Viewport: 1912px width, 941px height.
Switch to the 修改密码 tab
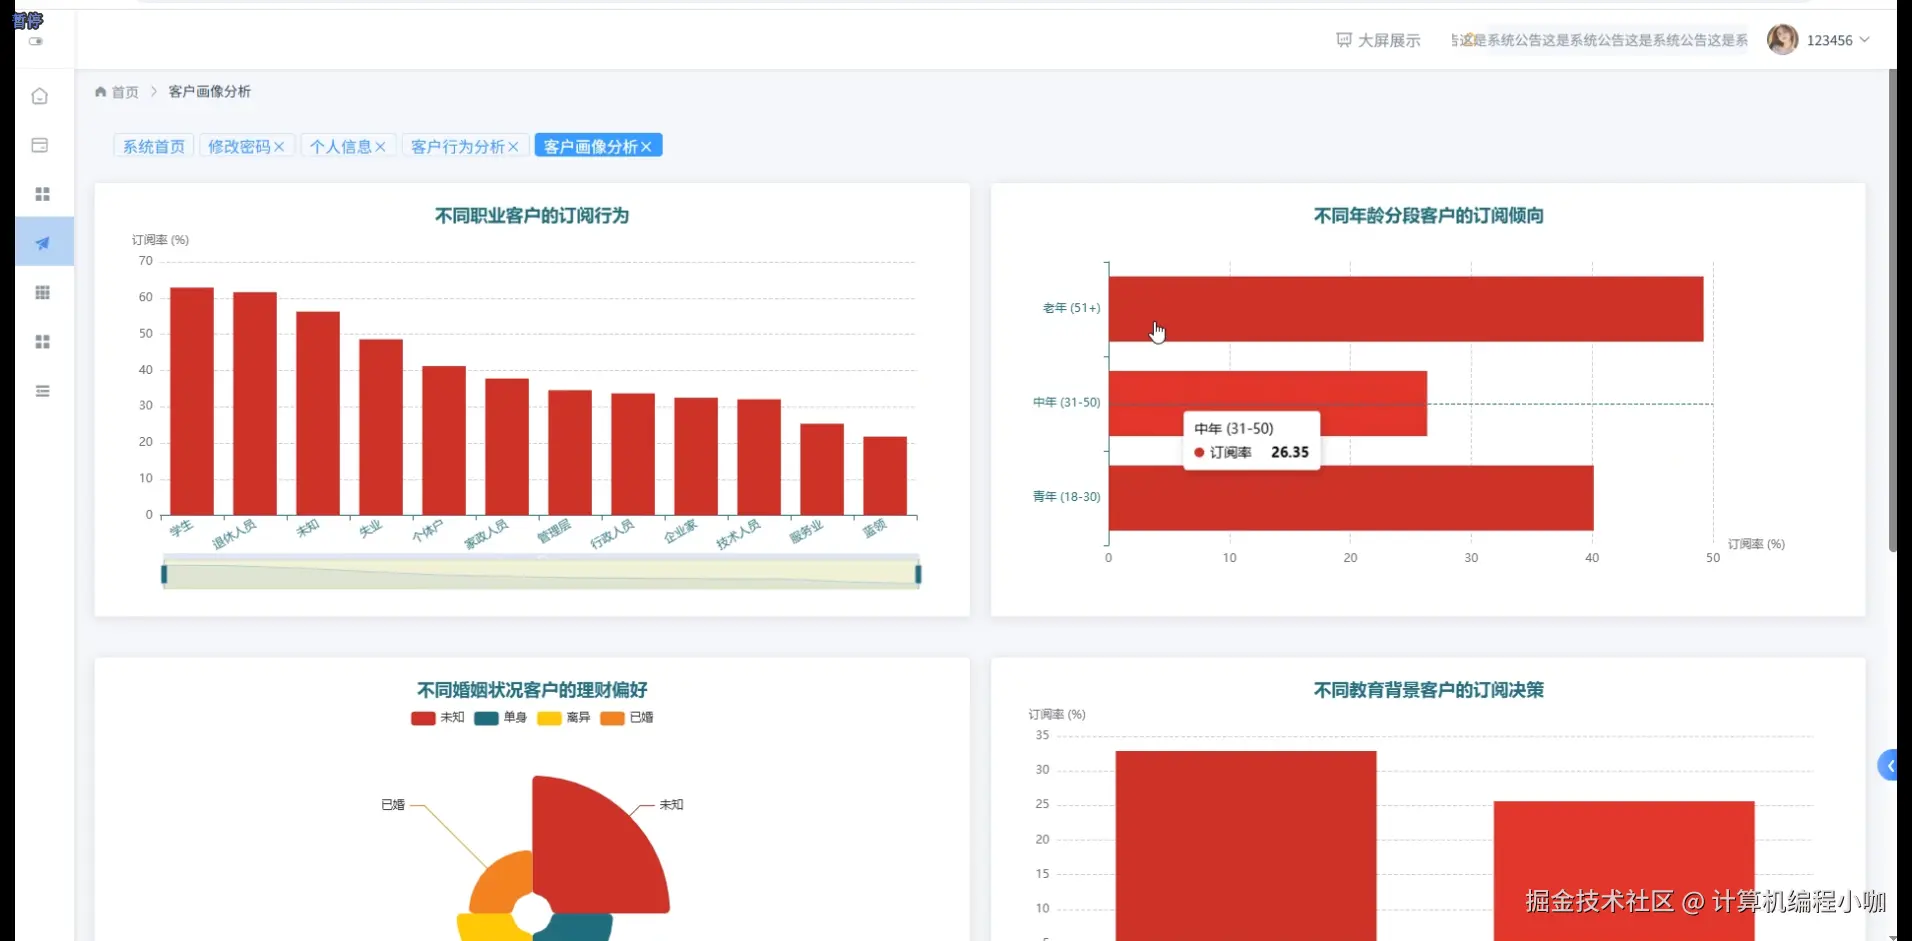[239, 146]
